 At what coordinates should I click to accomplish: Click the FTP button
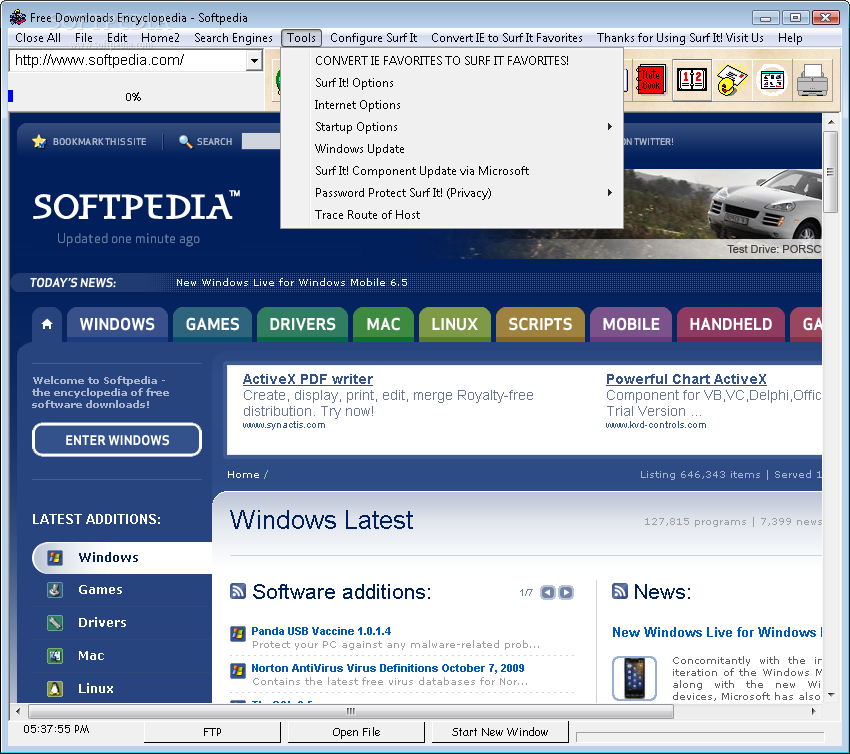point(212,732)
